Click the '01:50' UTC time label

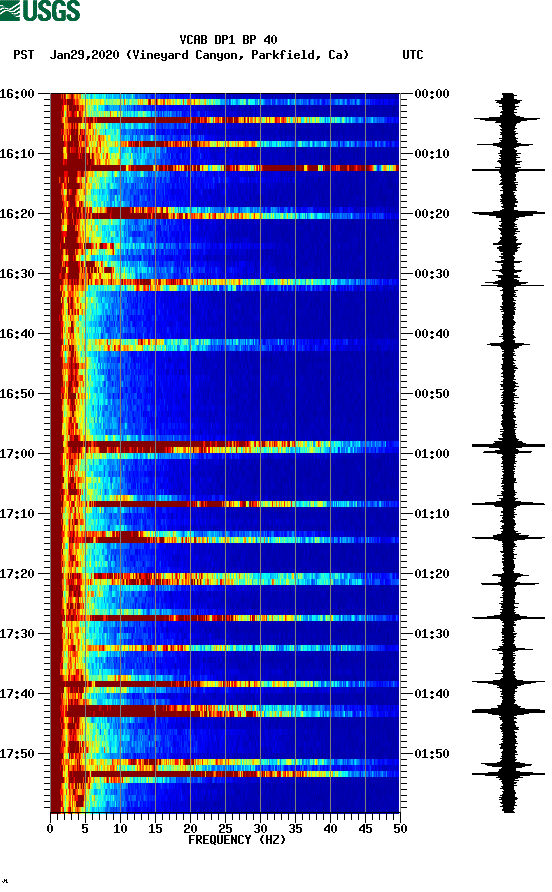click(x=432, y=754)
